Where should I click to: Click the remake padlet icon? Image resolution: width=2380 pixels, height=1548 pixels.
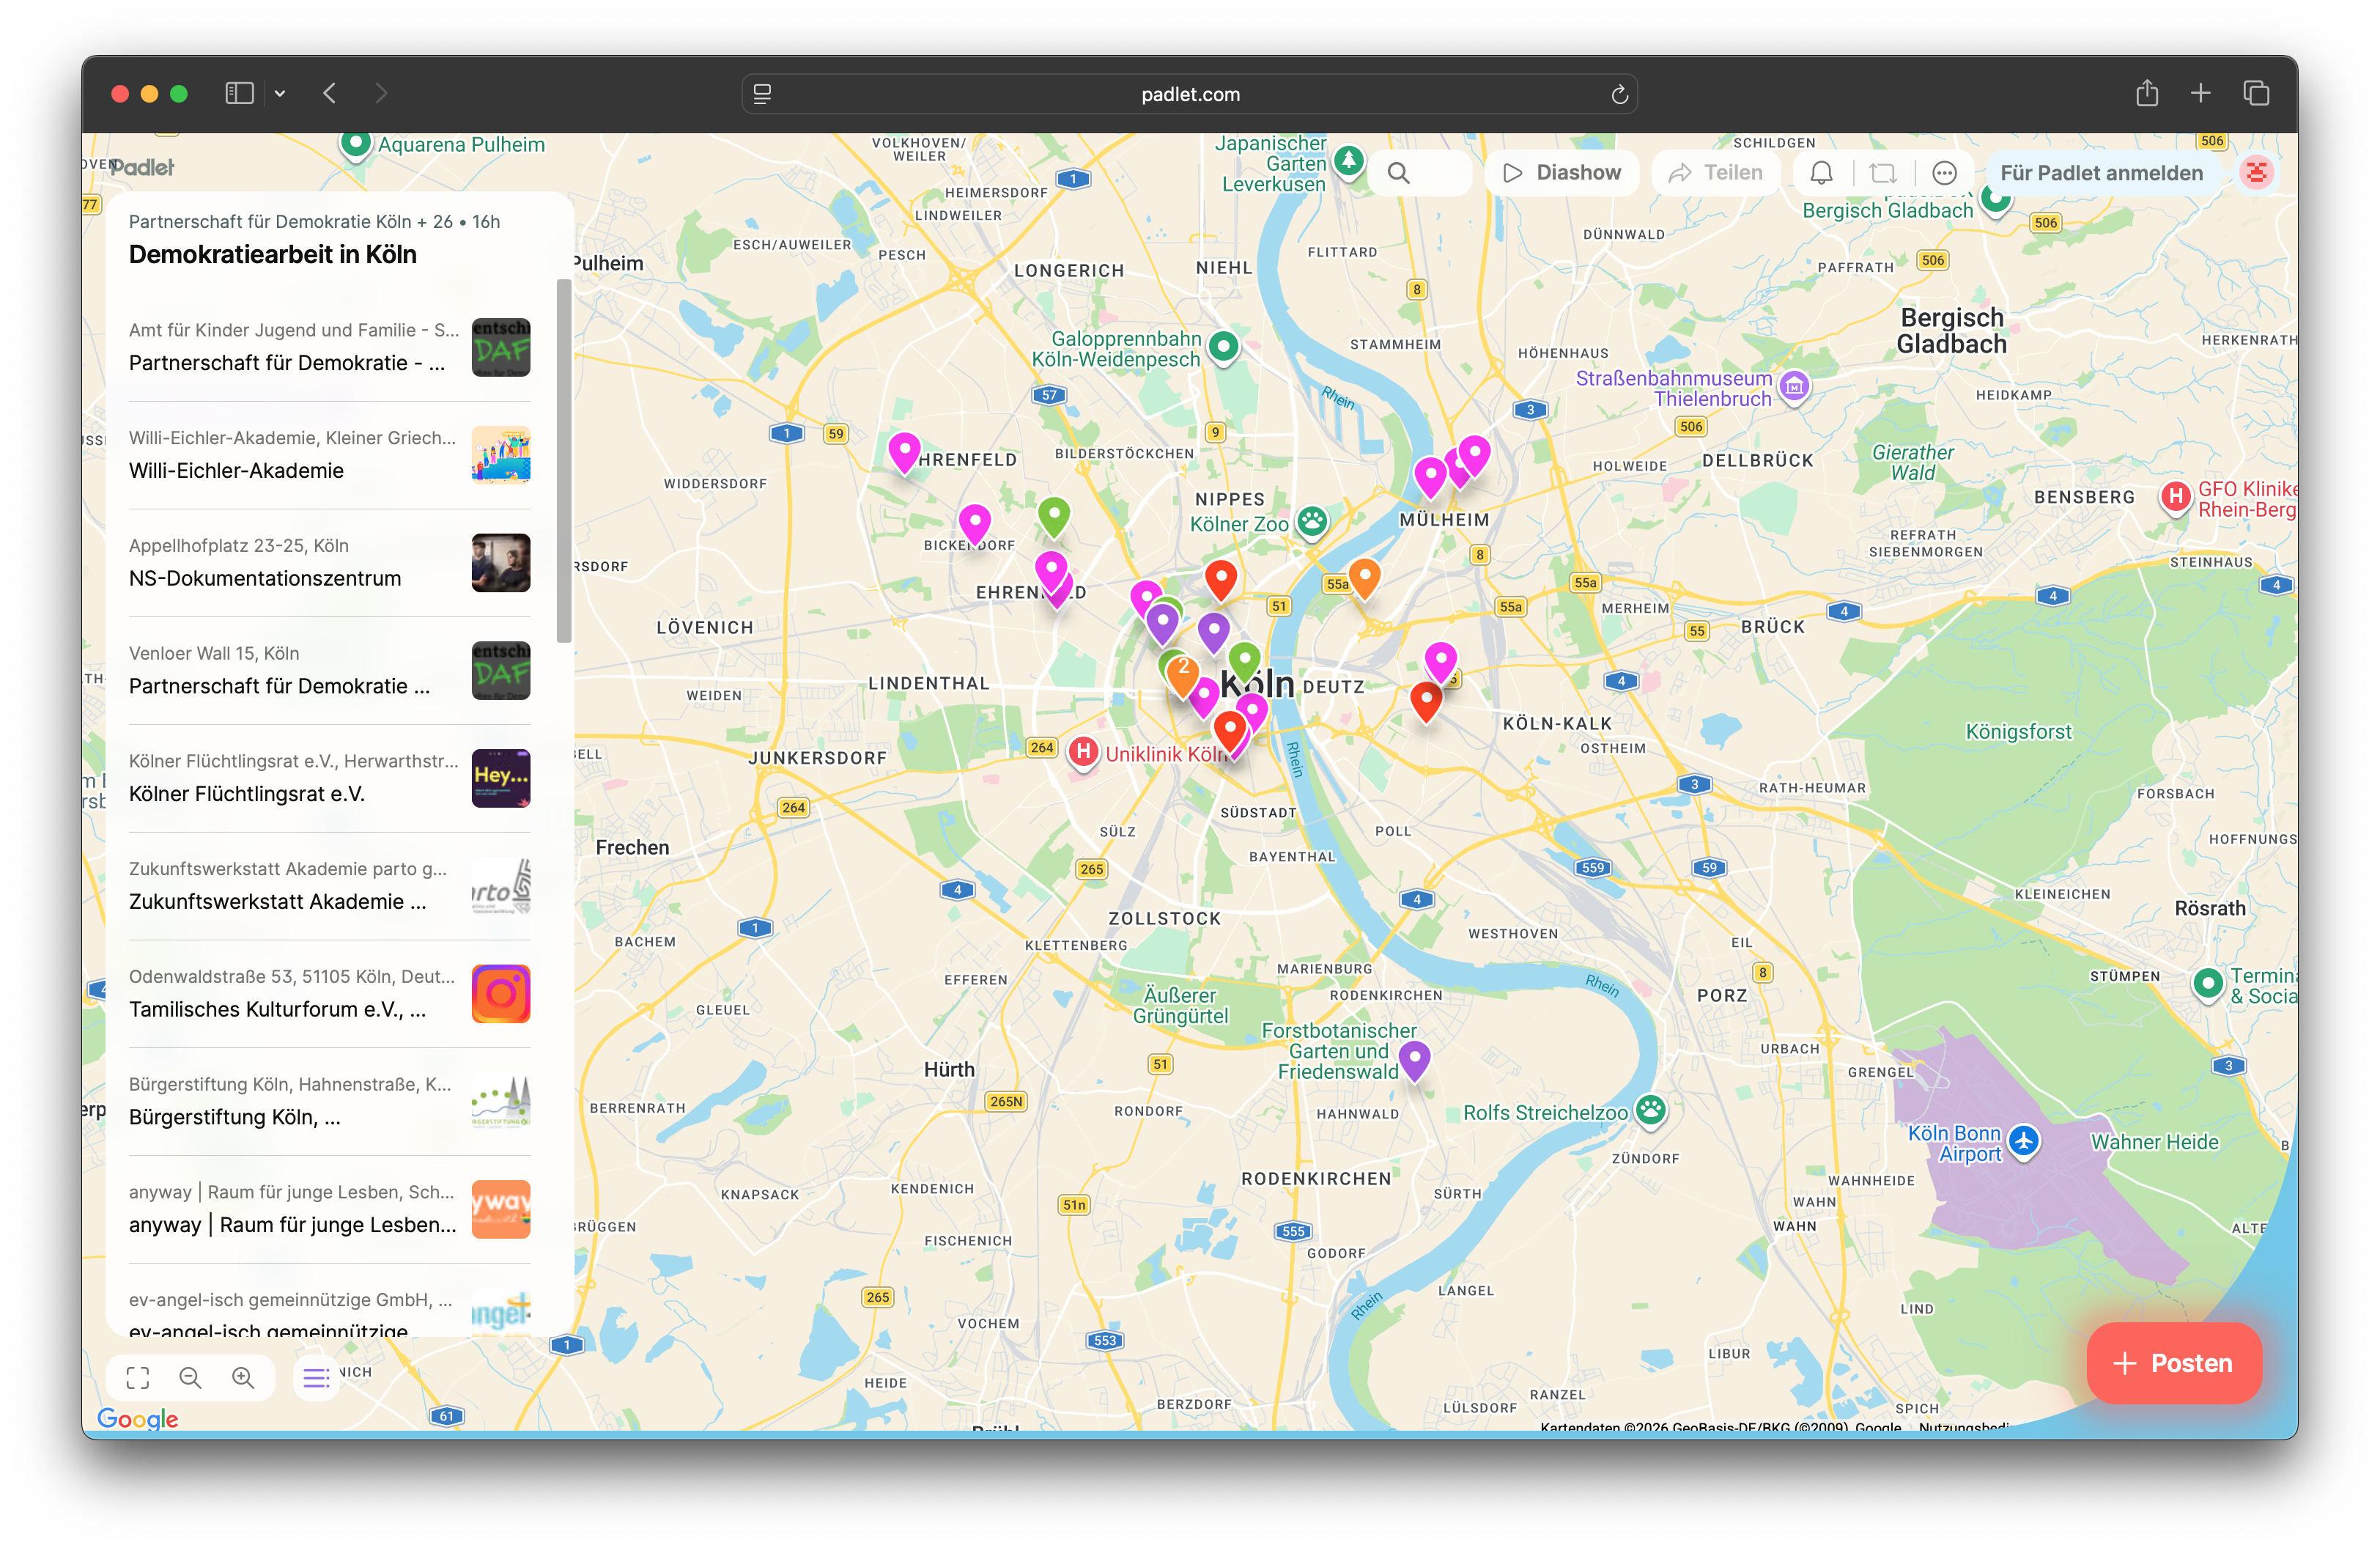pyautogui.click(x=1883, y=173)
